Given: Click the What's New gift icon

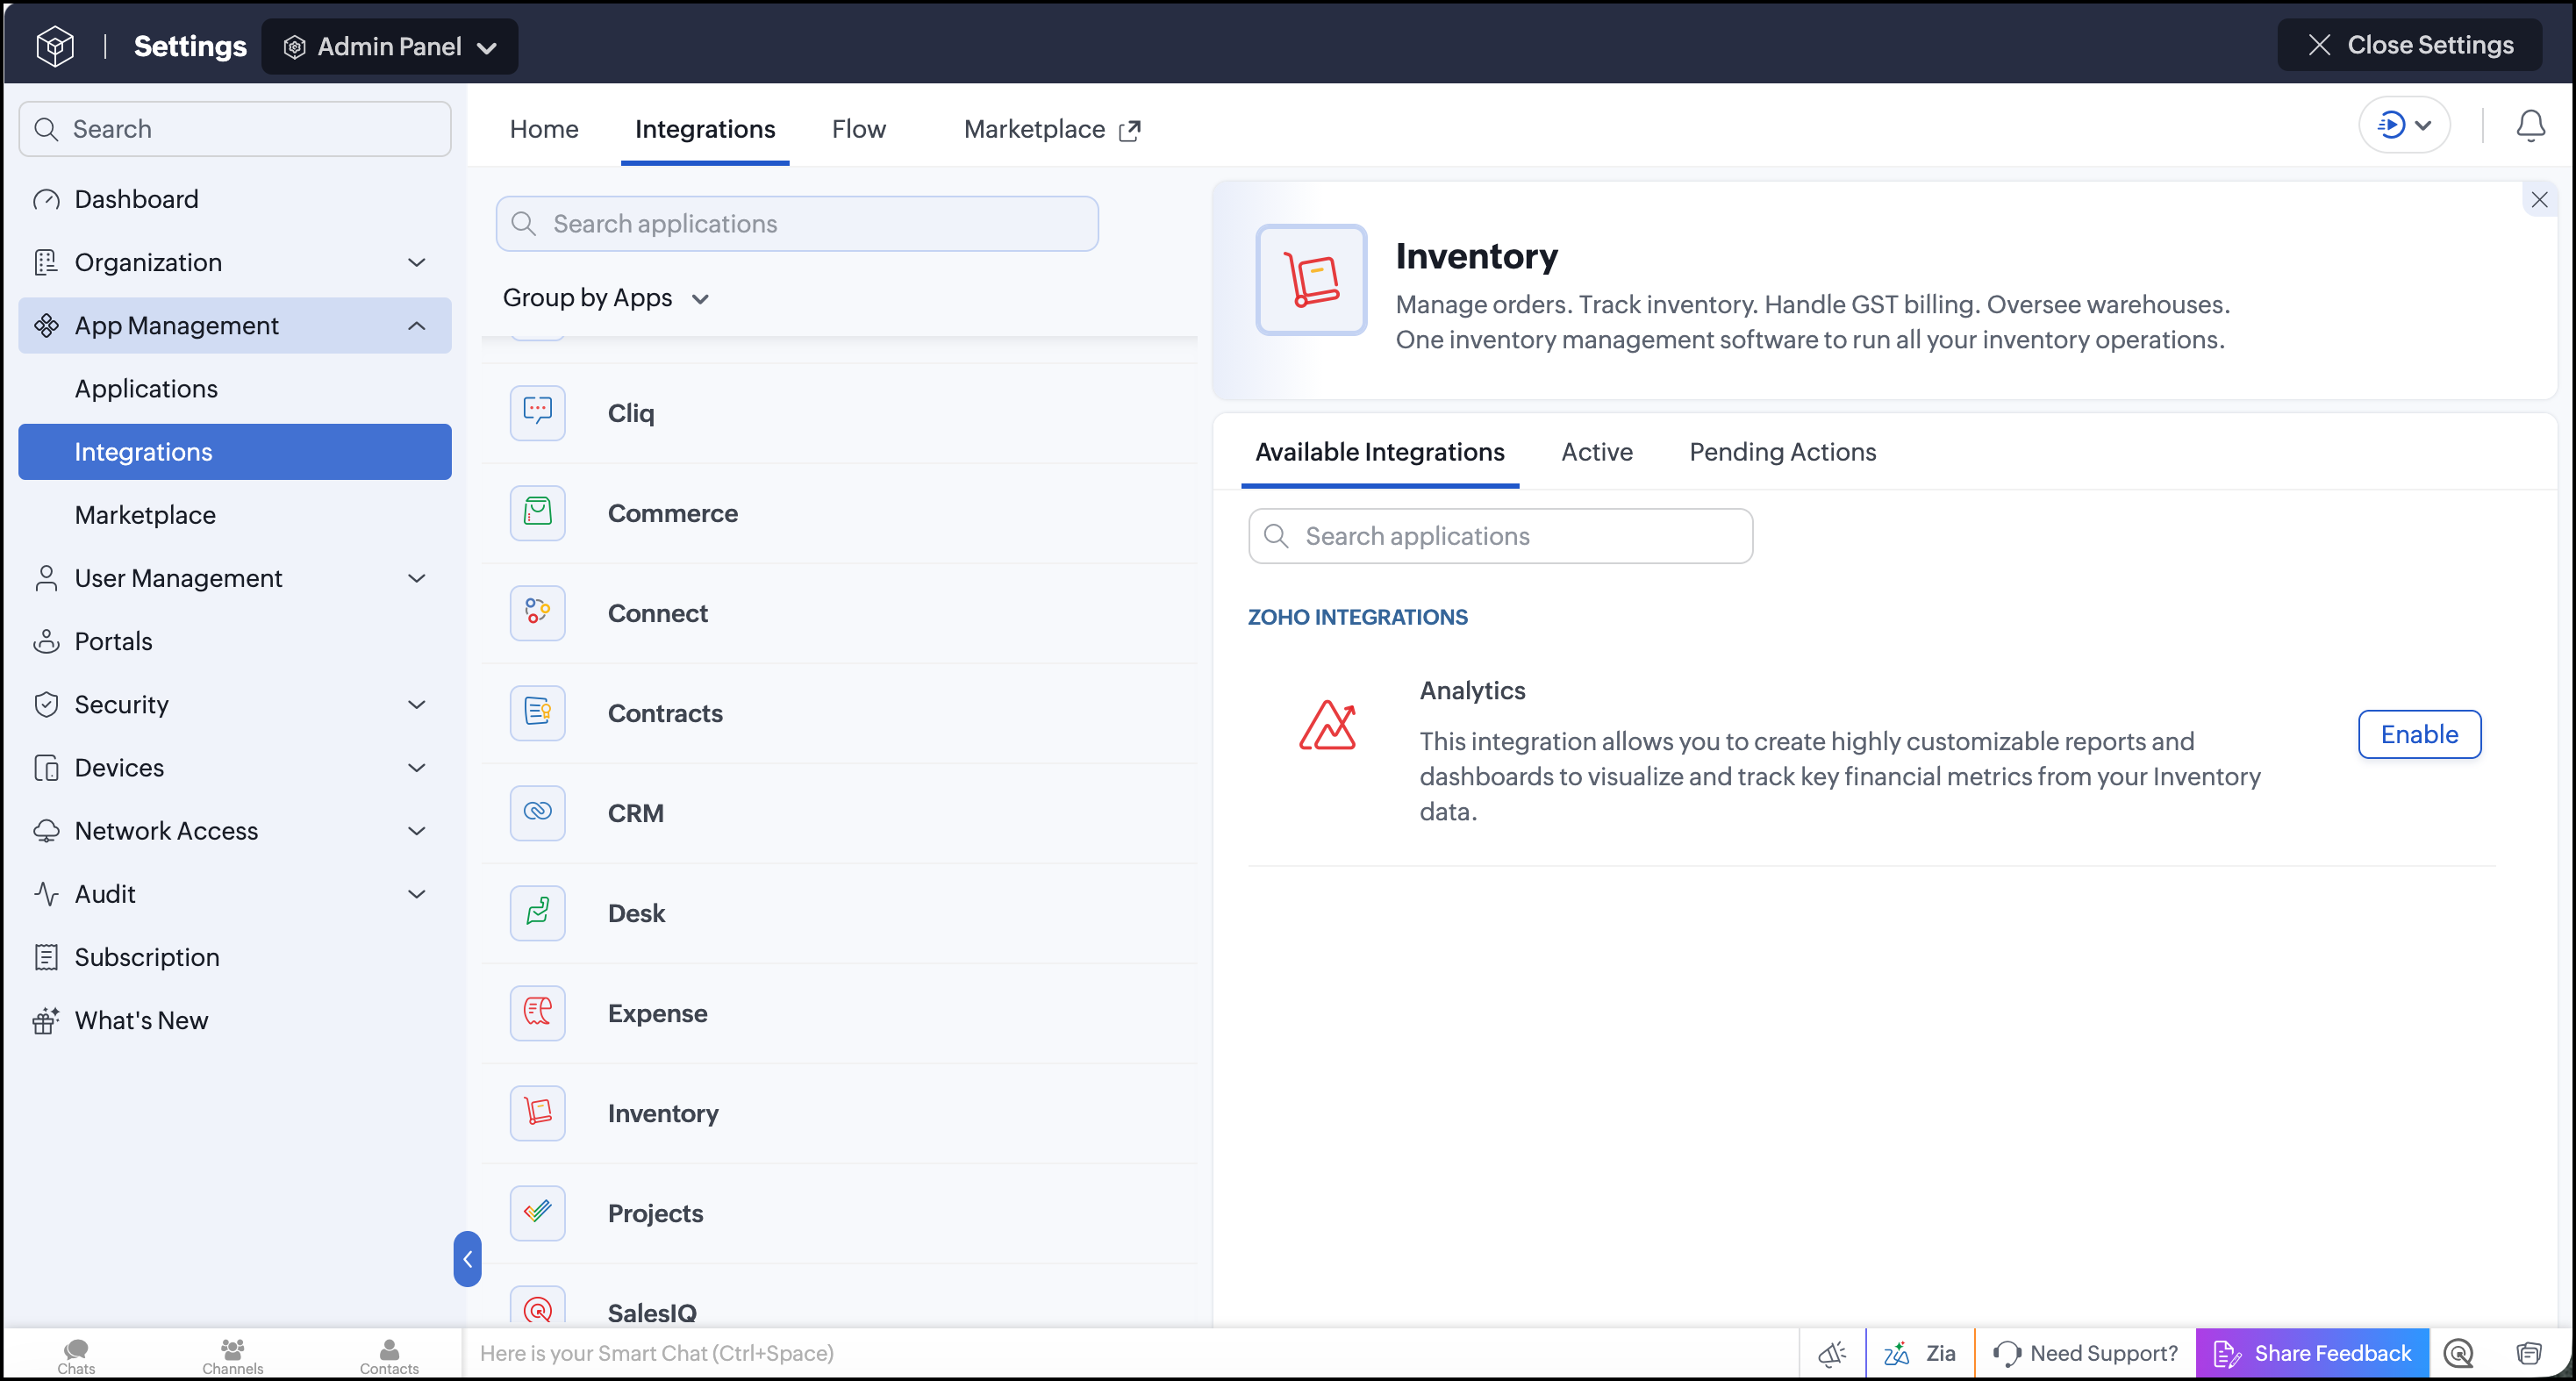Looking at the screenshot, I should point(46,1021).
